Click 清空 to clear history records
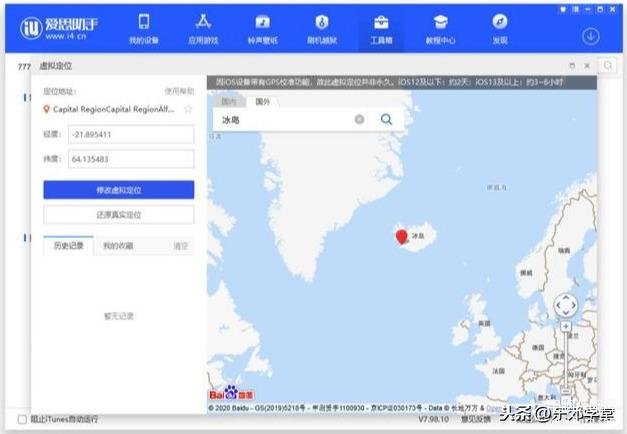Screen dimensions: 627x434 [x=180, y=245]
